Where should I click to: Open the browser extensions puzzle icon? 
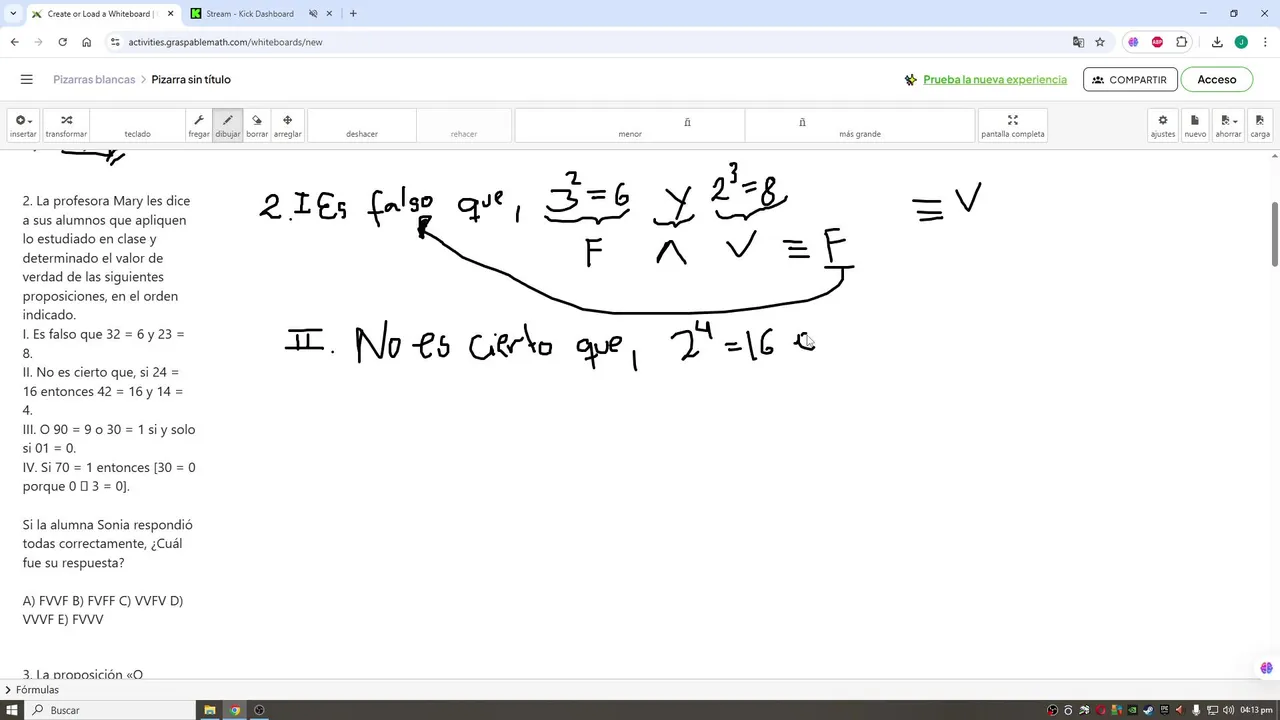tap(1182, 42)
